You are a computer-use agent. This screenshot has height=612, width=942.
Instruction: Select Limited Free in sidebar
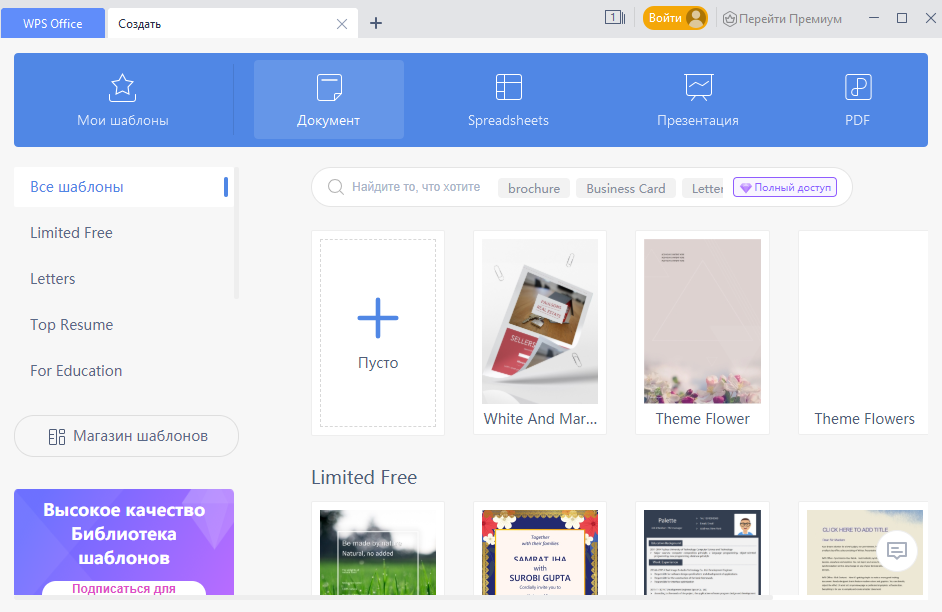tap(71, 233)
